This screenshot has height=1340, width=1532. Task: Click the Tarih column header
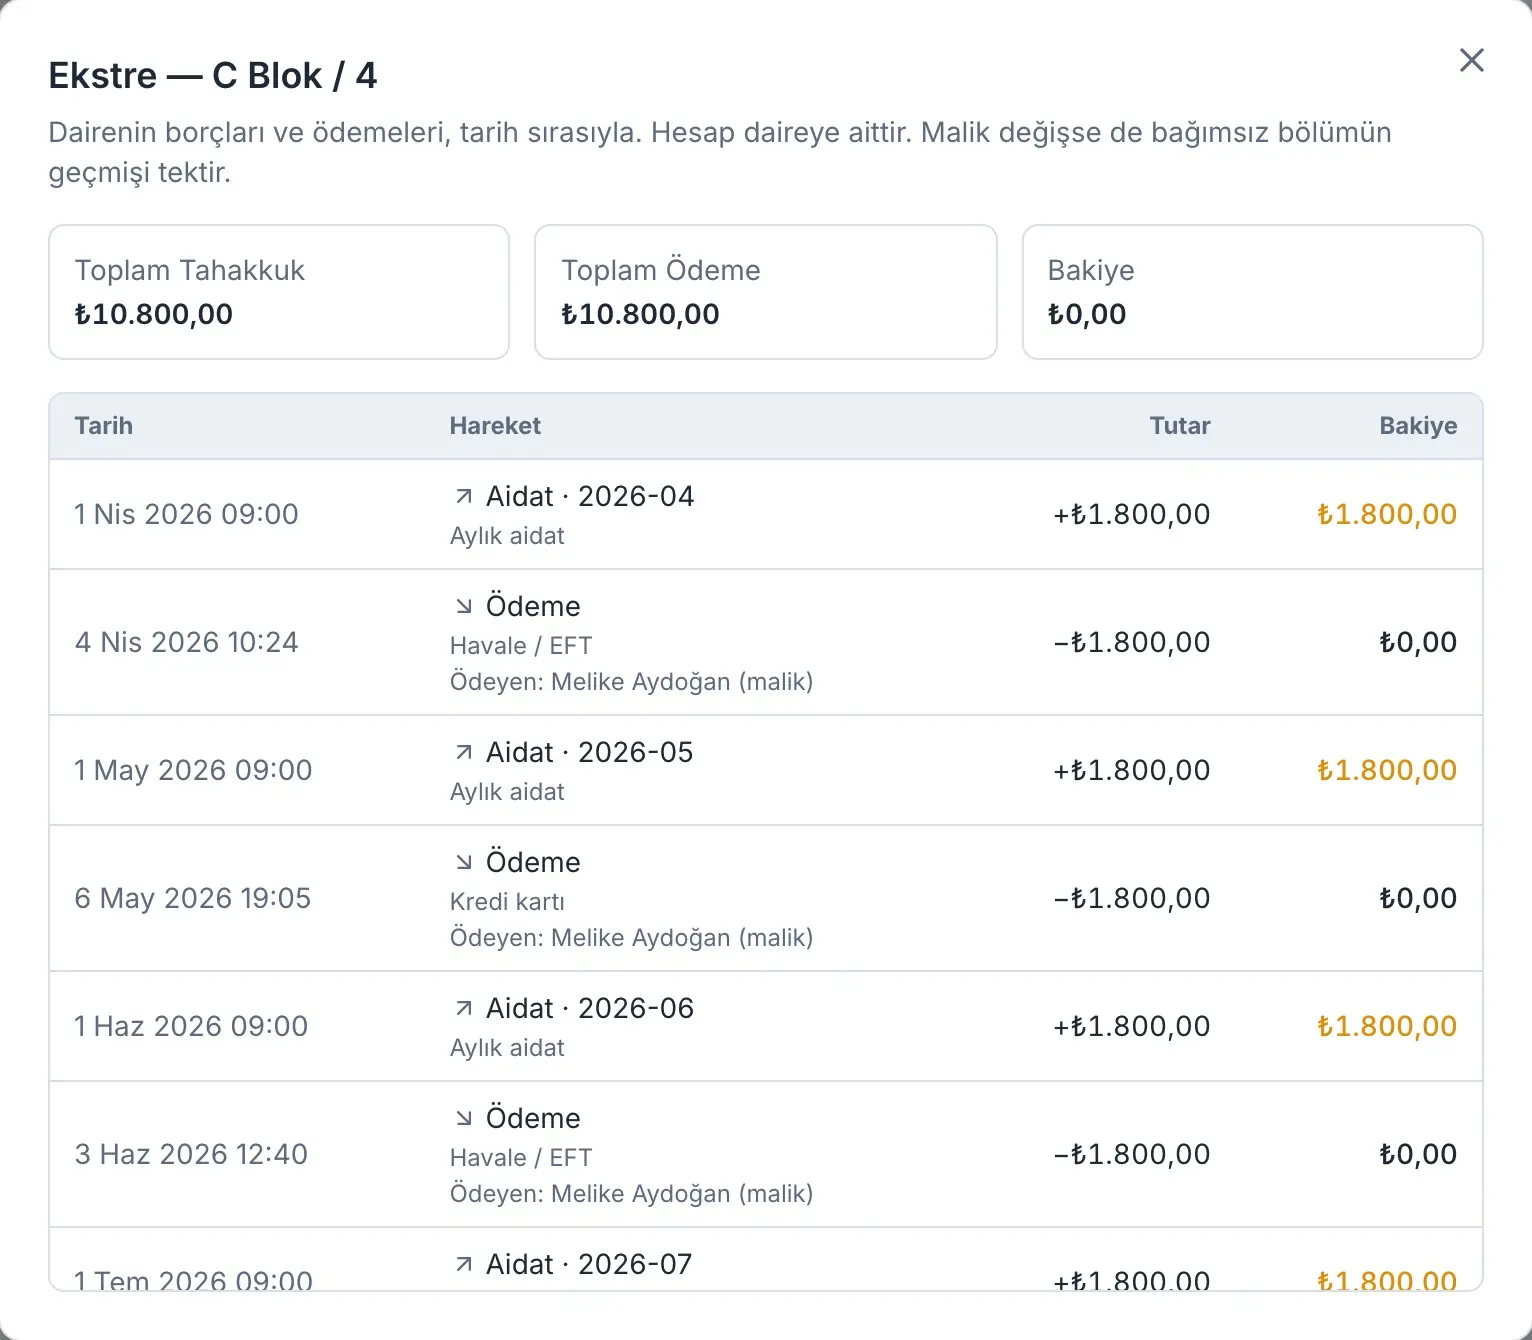pos(104,426)
